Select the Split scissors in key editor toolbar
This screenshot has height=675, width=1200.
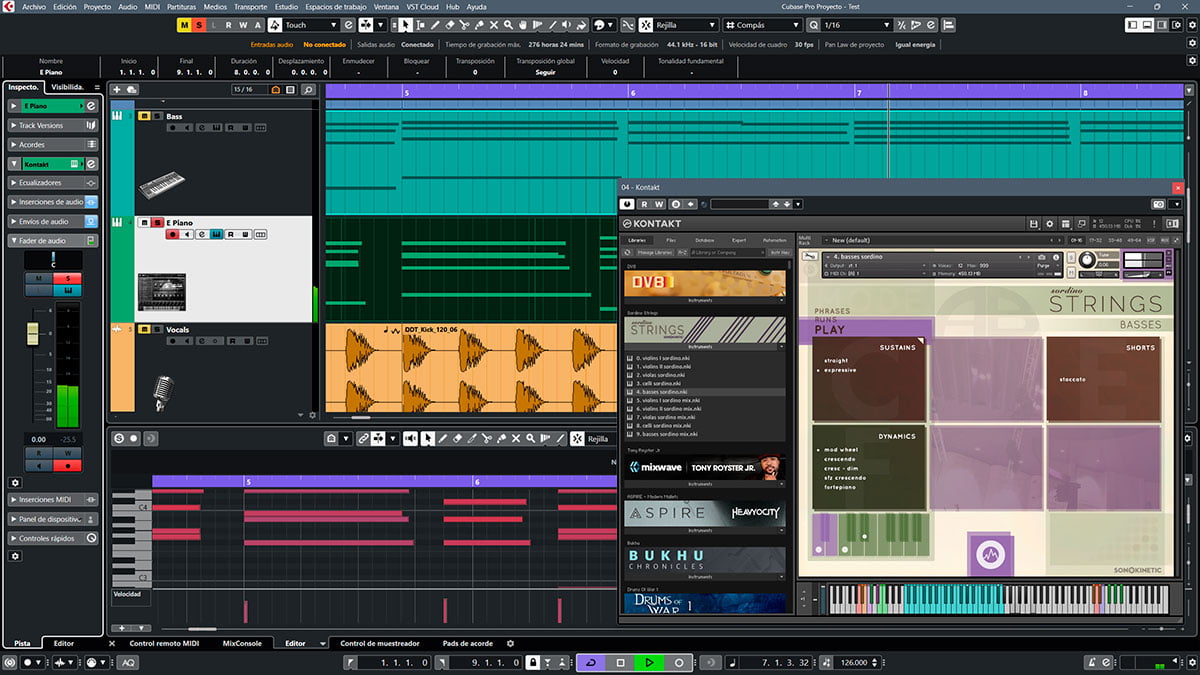click(486, 438)
